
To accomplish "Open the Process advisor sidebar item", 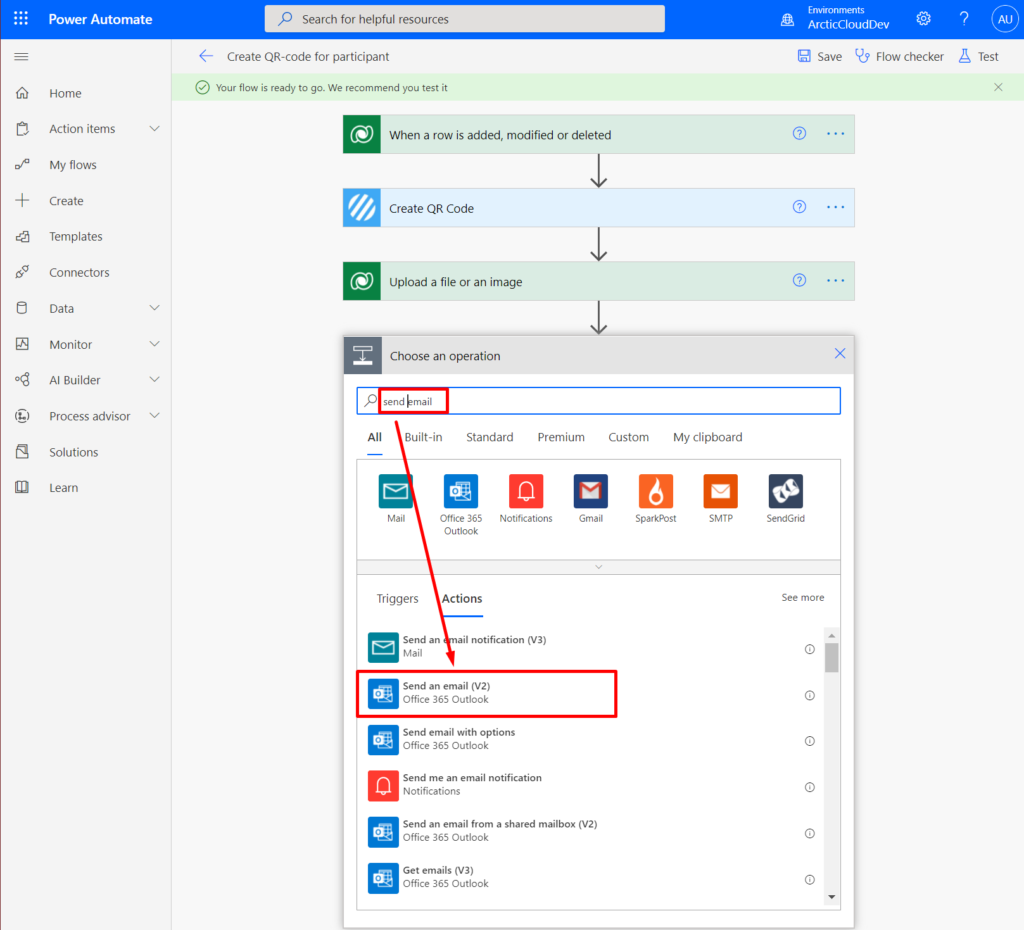I will coord(89,416).
